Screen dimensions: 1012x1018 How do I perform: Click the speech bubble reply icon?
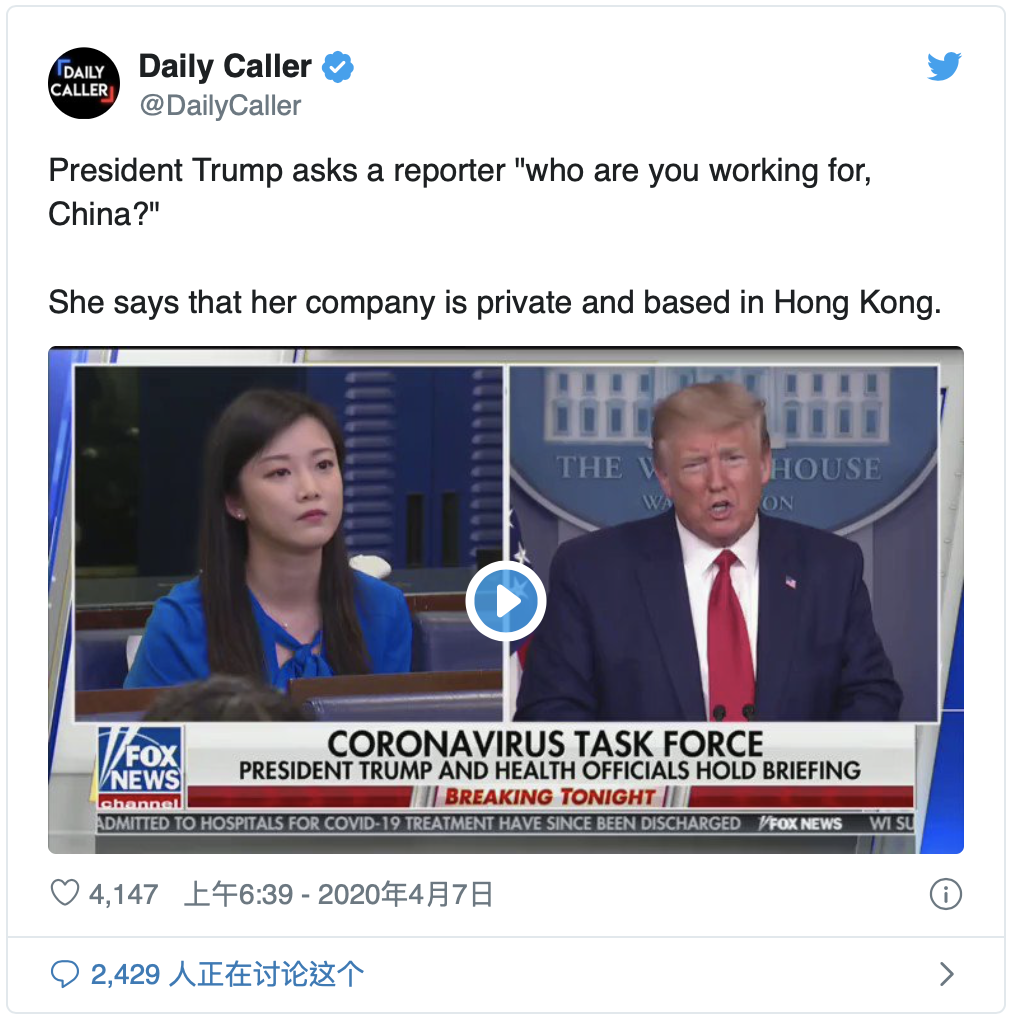(x=64, y=974)
